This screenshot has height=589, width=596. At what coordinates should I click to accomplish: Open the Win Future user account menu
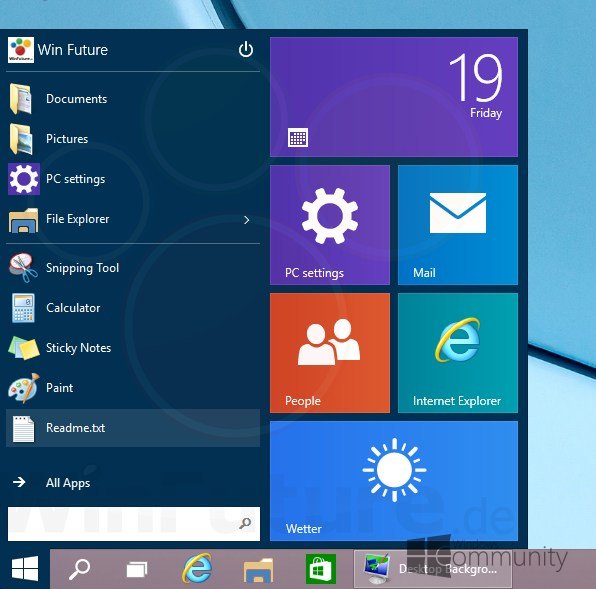(x=58, y=50)
